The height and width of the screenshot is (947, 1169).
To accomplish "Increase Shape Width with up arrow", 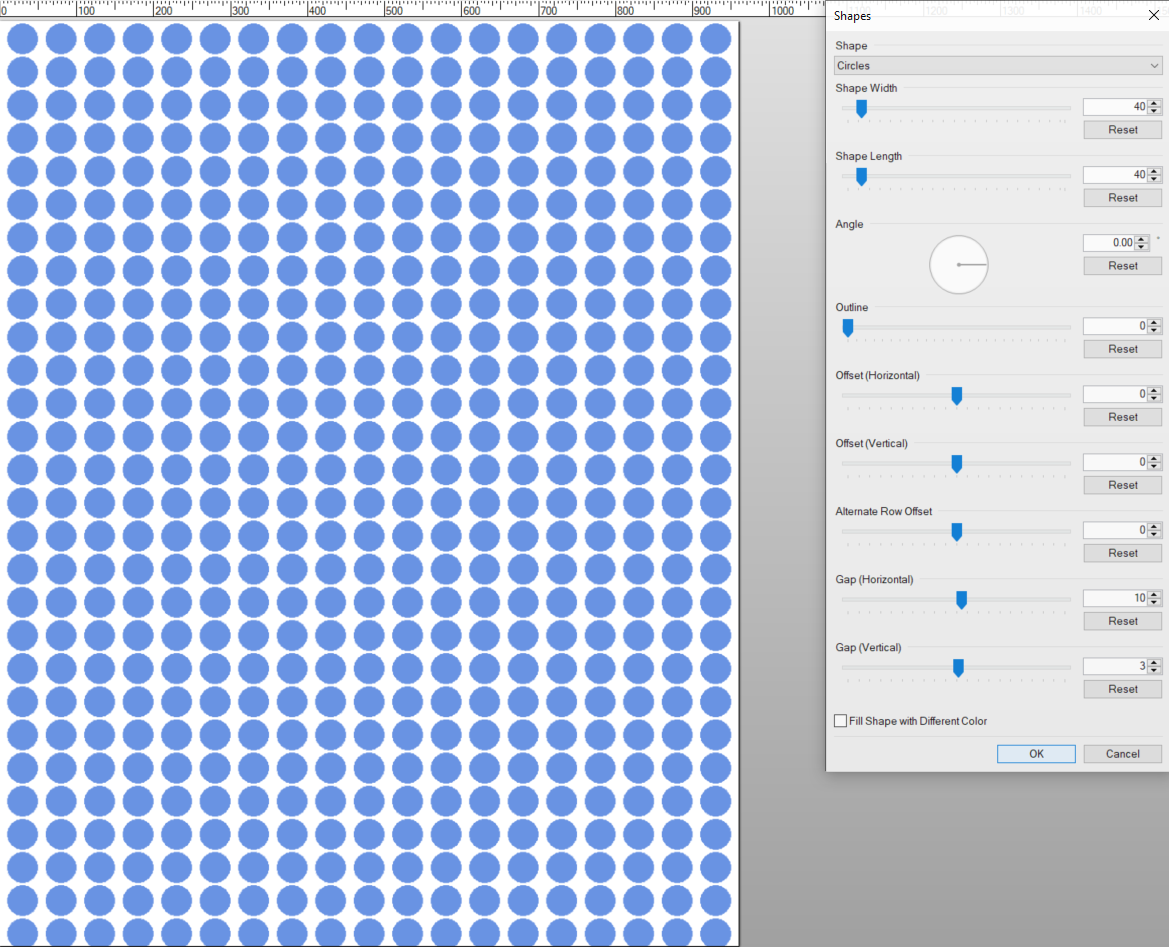I will pos(1155,103).
